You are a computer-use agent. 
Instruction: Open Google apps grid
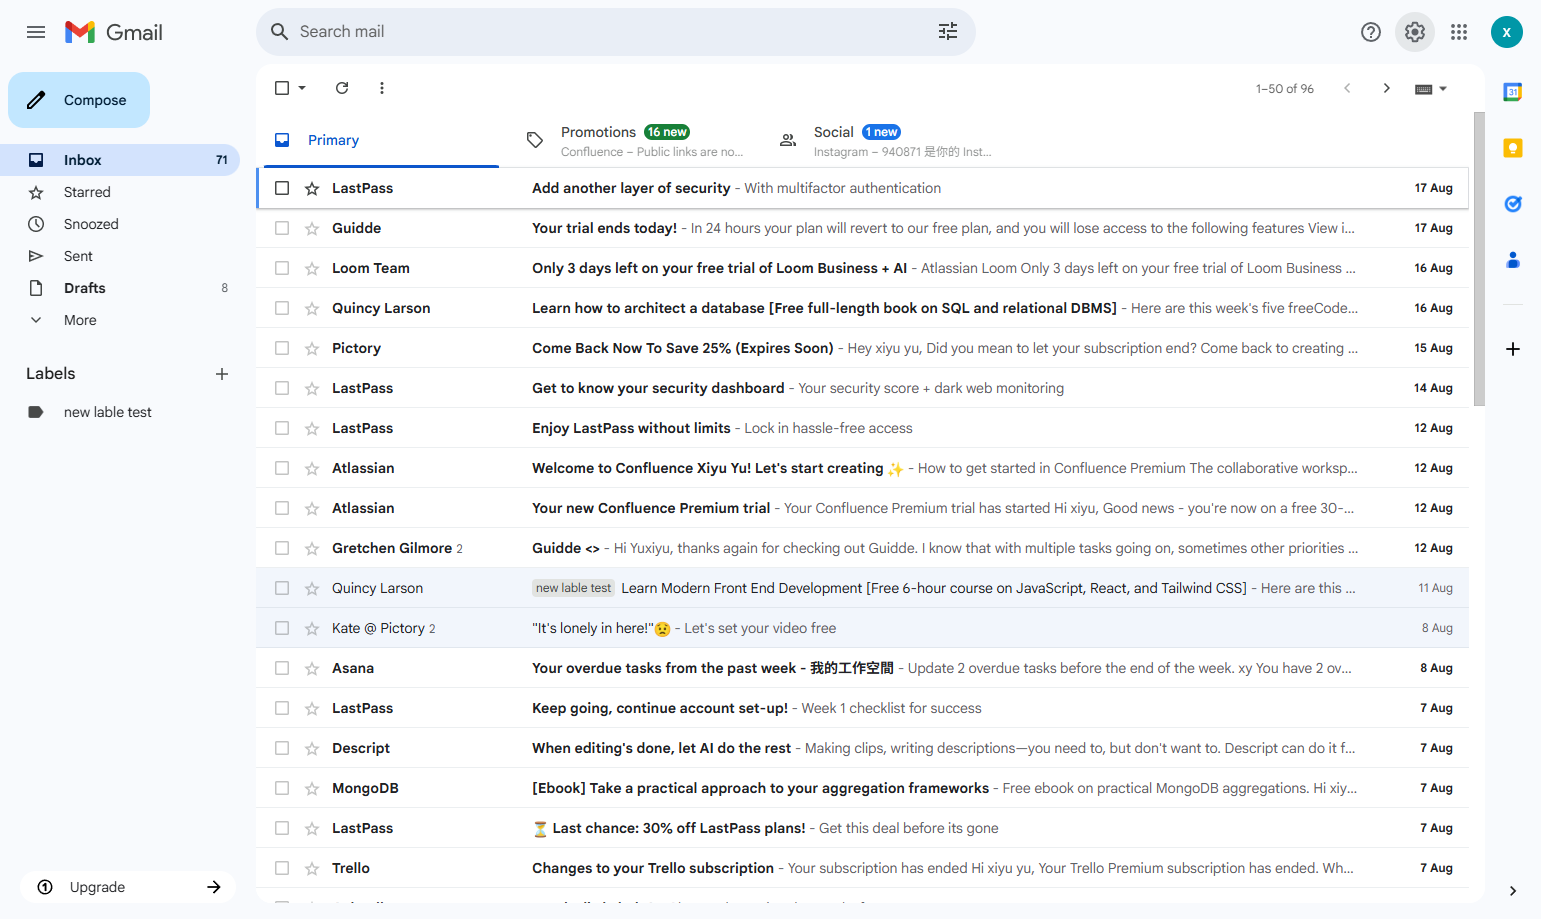(x=1459, y=32)
